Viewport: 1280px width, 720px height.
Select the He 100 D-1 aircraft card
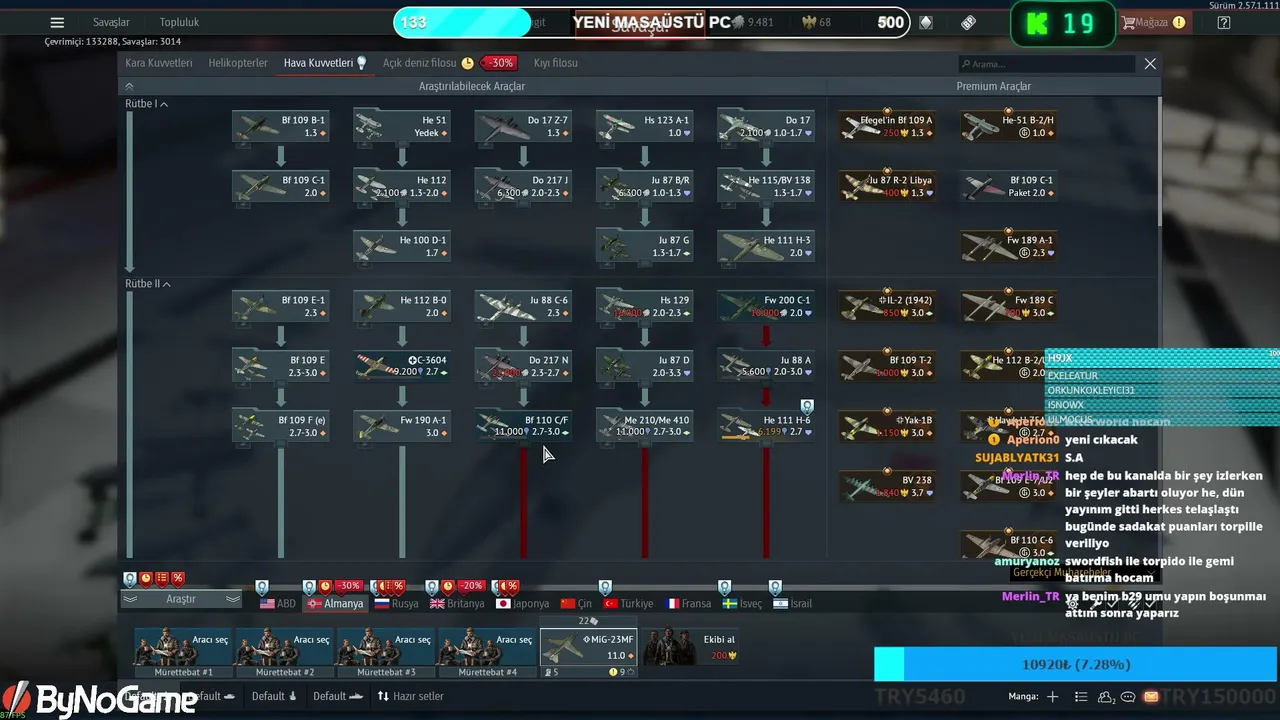[x=402, y=247]
